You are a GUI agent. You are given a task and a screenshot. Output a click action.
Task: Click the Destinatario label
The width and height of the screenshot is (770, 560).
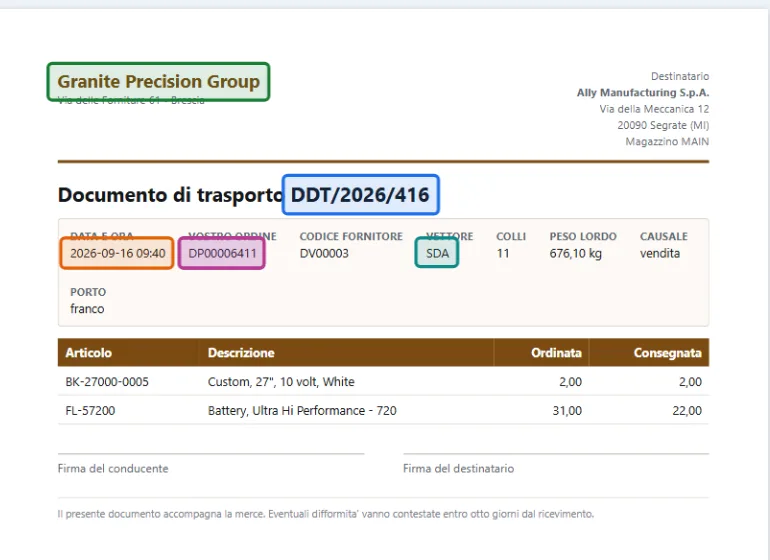[x=680, y=76]
